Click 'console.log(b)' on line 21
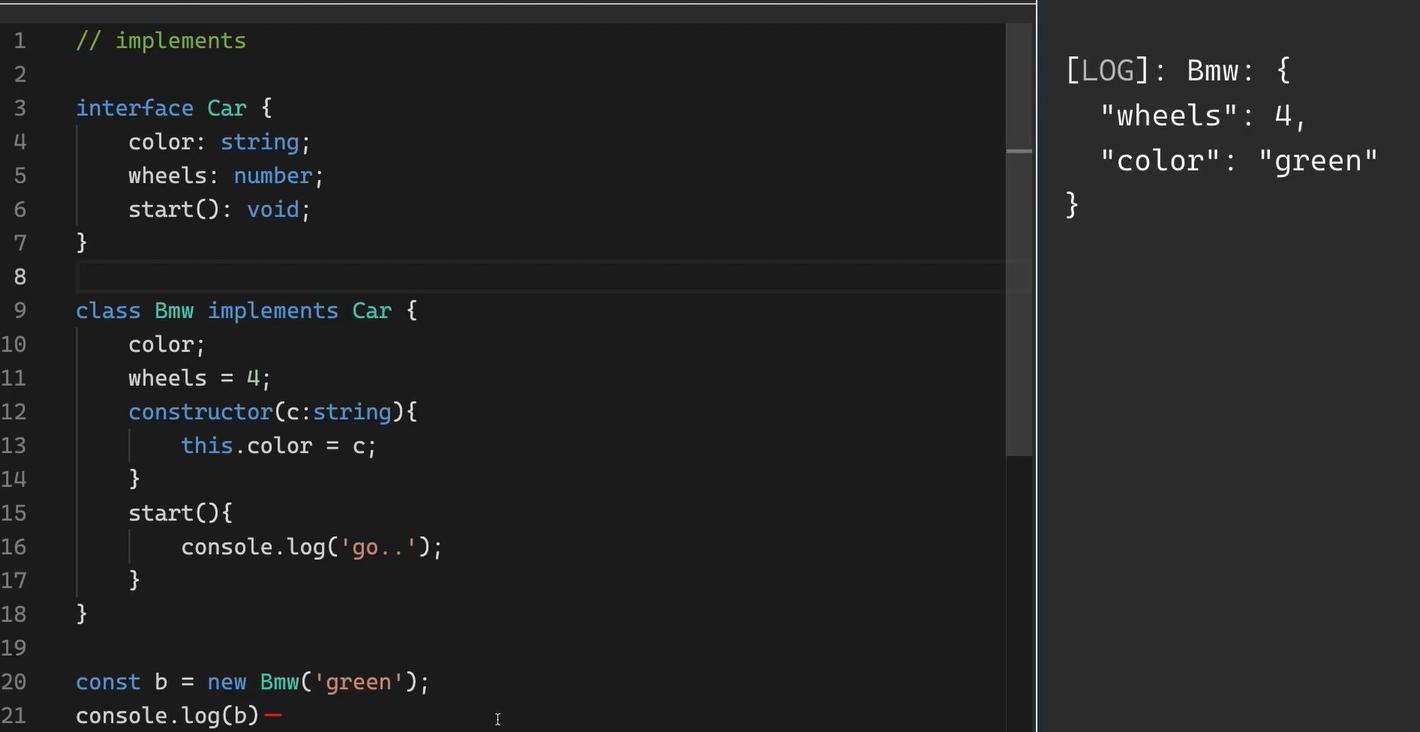Screen dimensions: 1420x732 tap(168, 716)
